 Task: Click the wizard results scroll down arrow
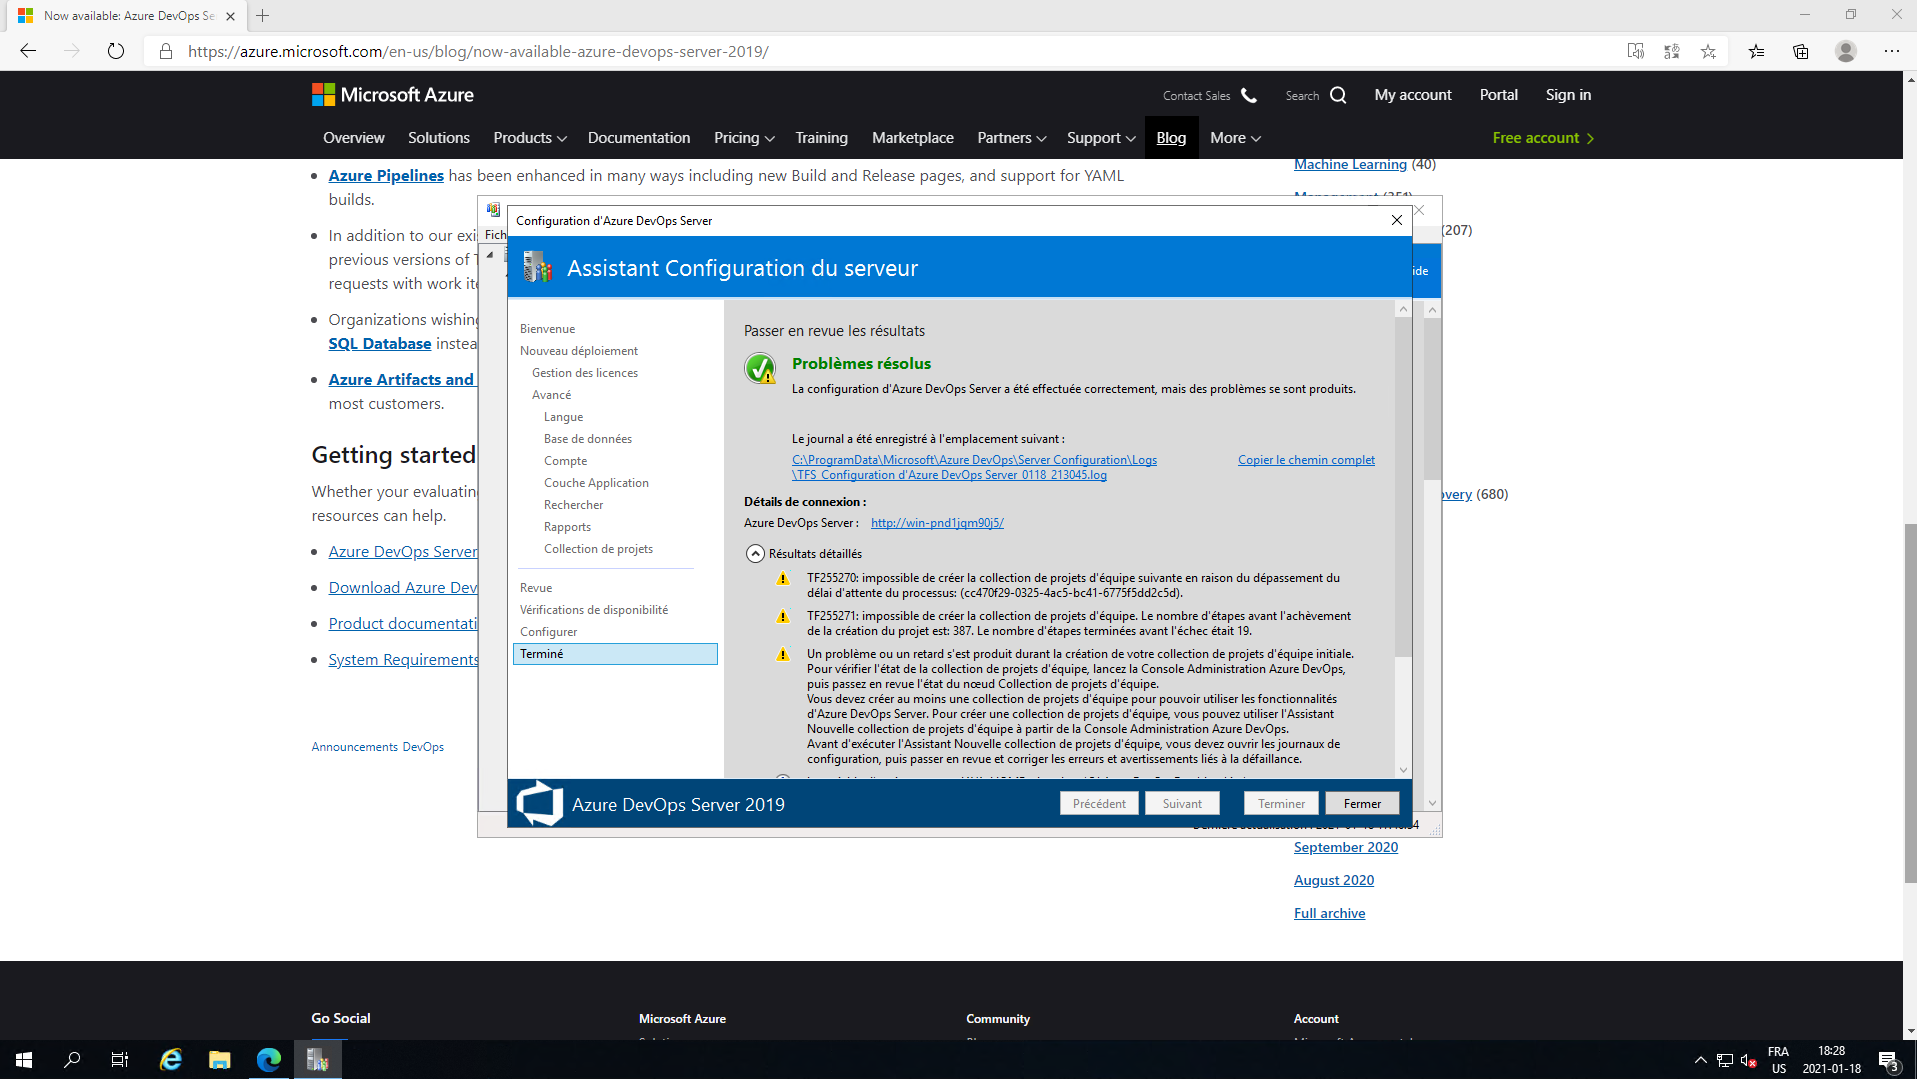tap(1403, 770)
